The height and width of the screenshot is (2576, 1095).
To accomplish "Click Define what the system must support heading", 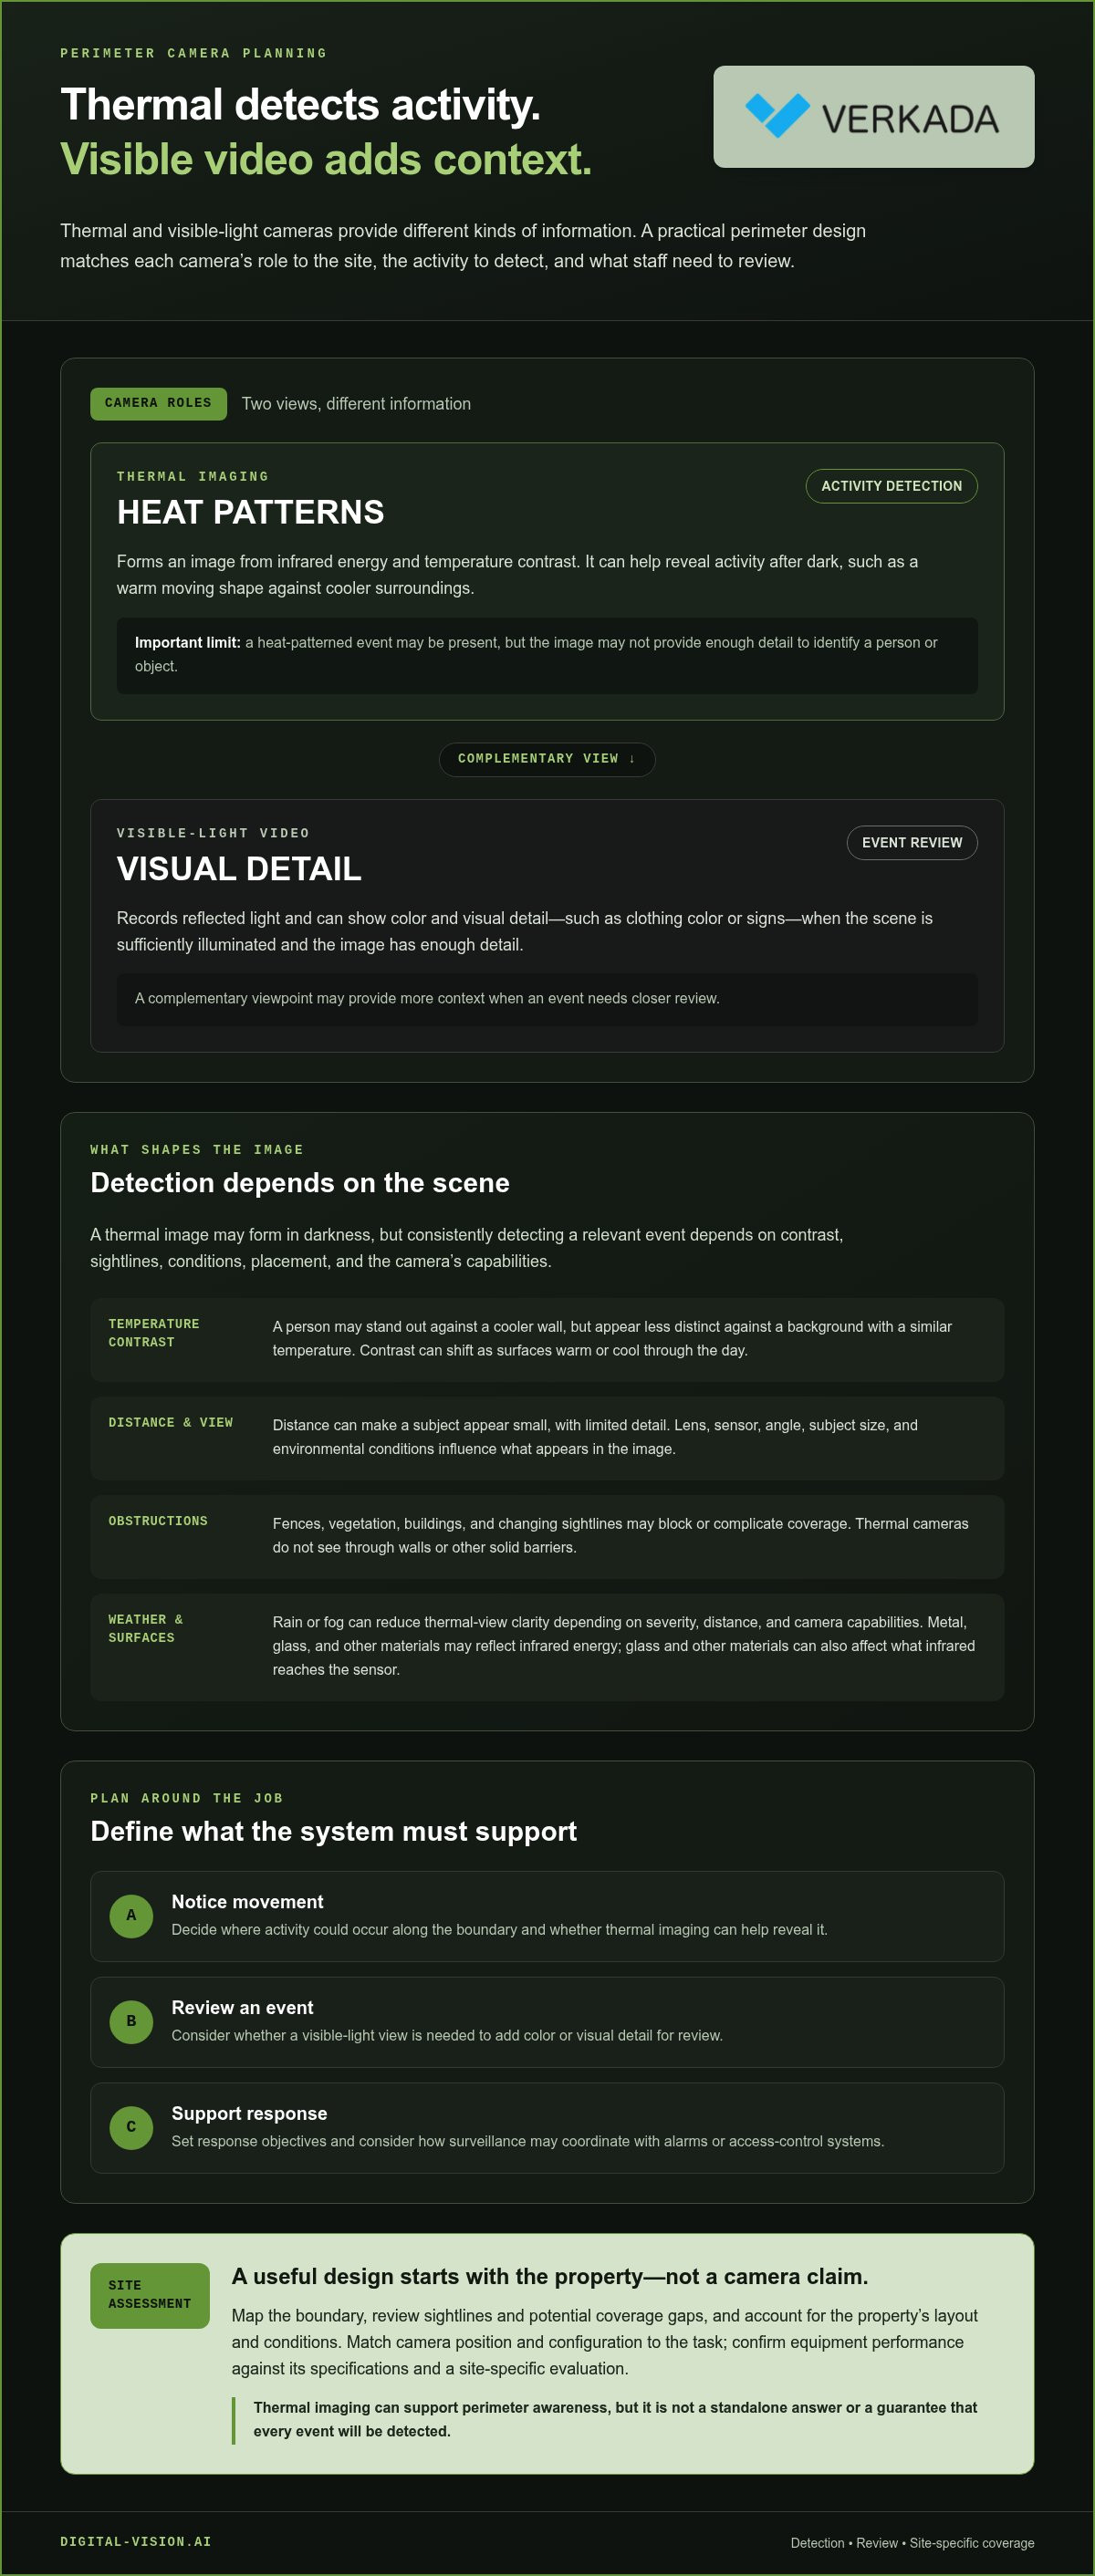I will pyautogui.click(x=333, y=1831).
